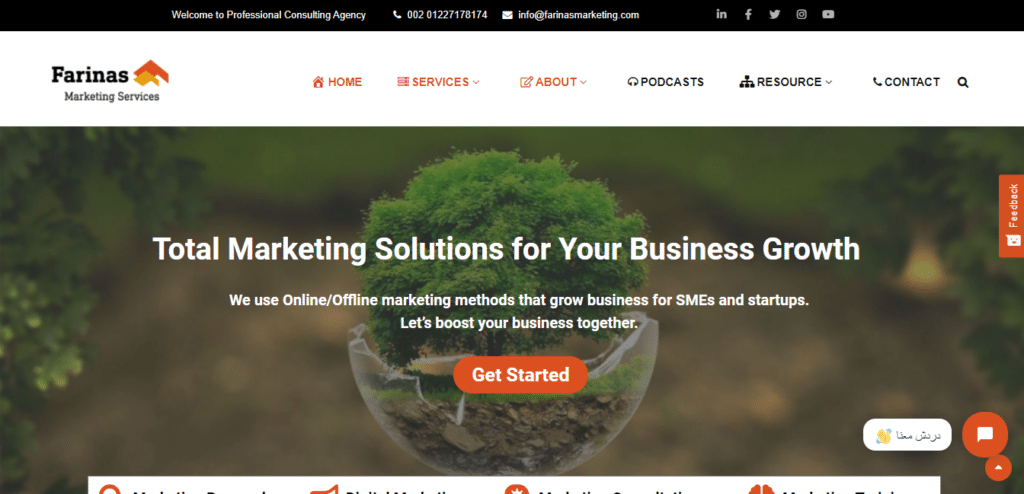Open the Contact menu item
The height and width of the screenshot is (494, 1024).
(x=906, y=82)
